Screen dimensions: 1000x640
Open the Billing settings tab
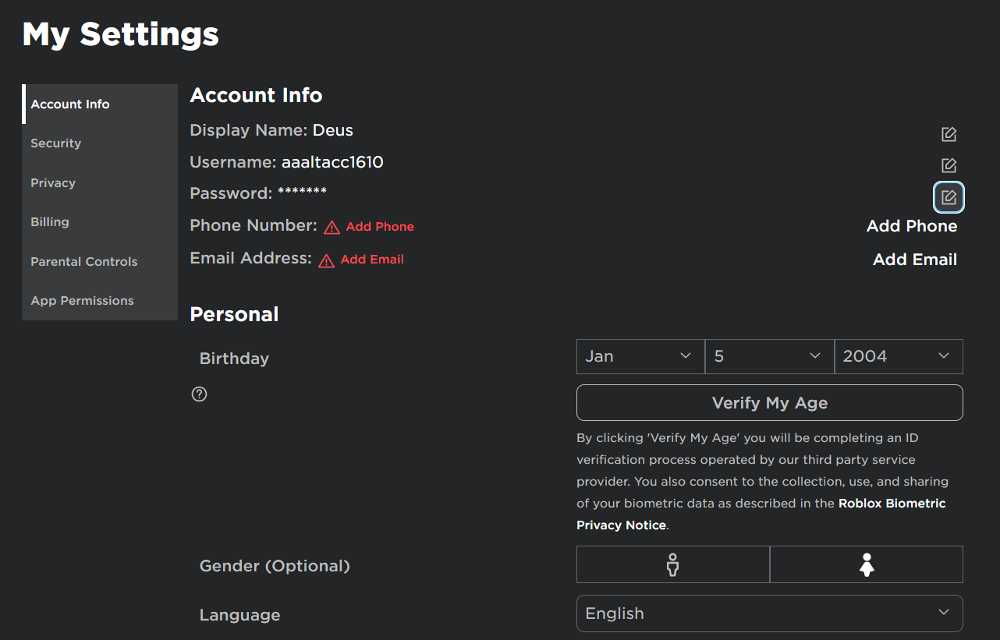(x=99, y=222)
